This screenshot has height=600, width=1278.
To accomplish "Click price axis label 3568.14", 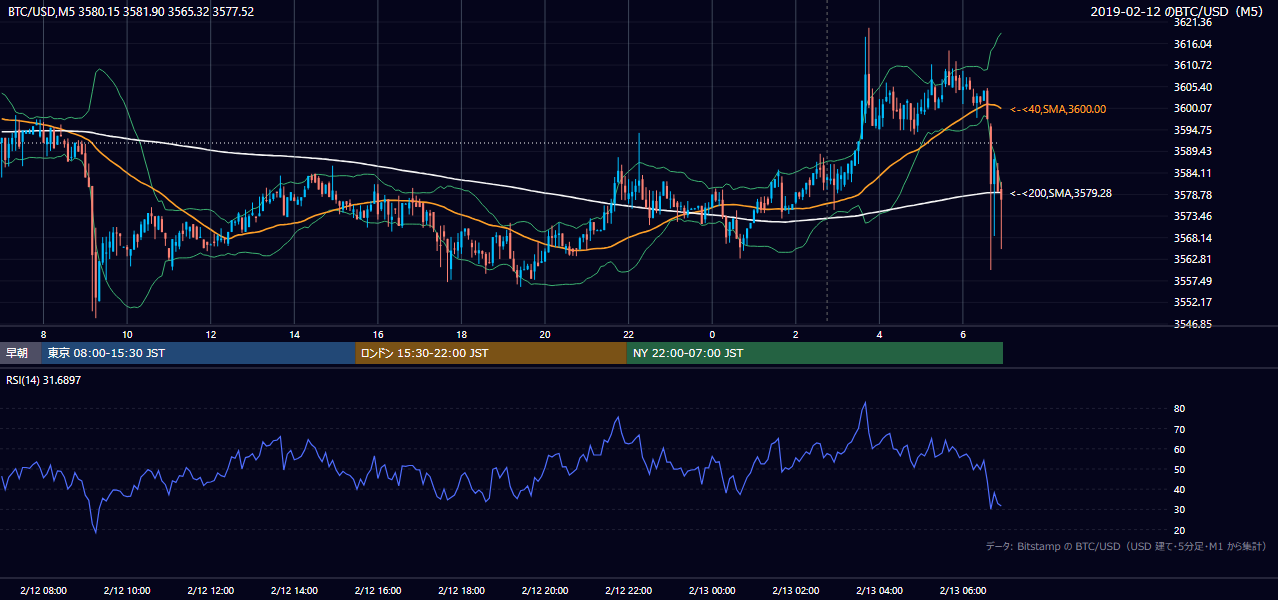I will pos(1193,238).
